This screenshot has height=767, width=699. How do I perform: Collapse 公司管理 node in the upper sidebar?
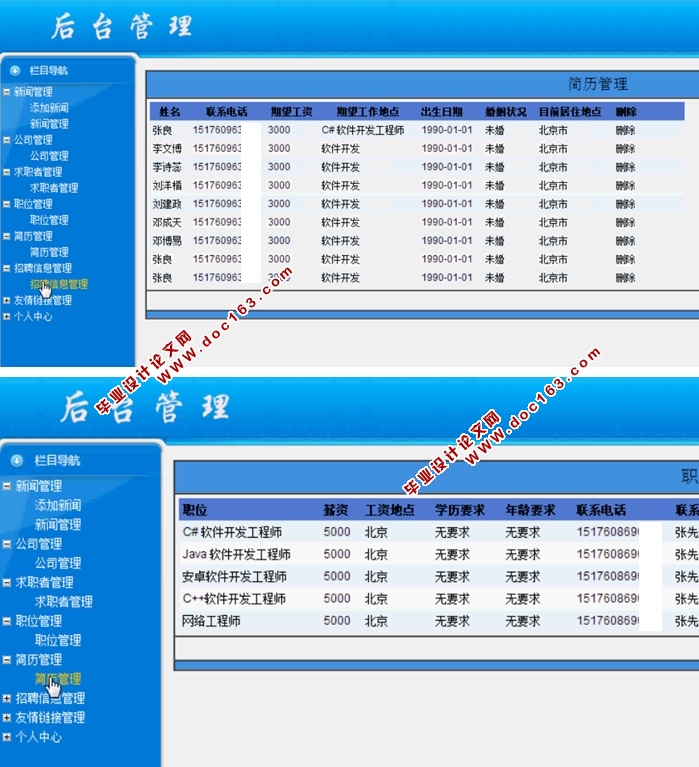[x=6, y=140]
